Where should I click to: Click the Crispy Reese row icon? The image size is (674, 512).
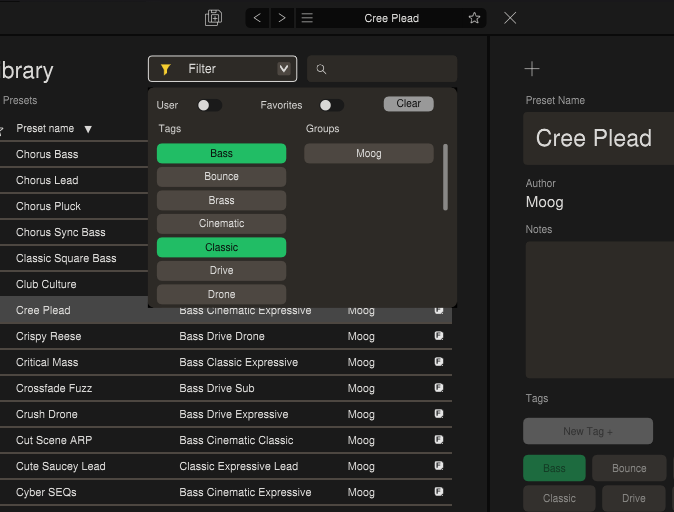coord(438,336)
